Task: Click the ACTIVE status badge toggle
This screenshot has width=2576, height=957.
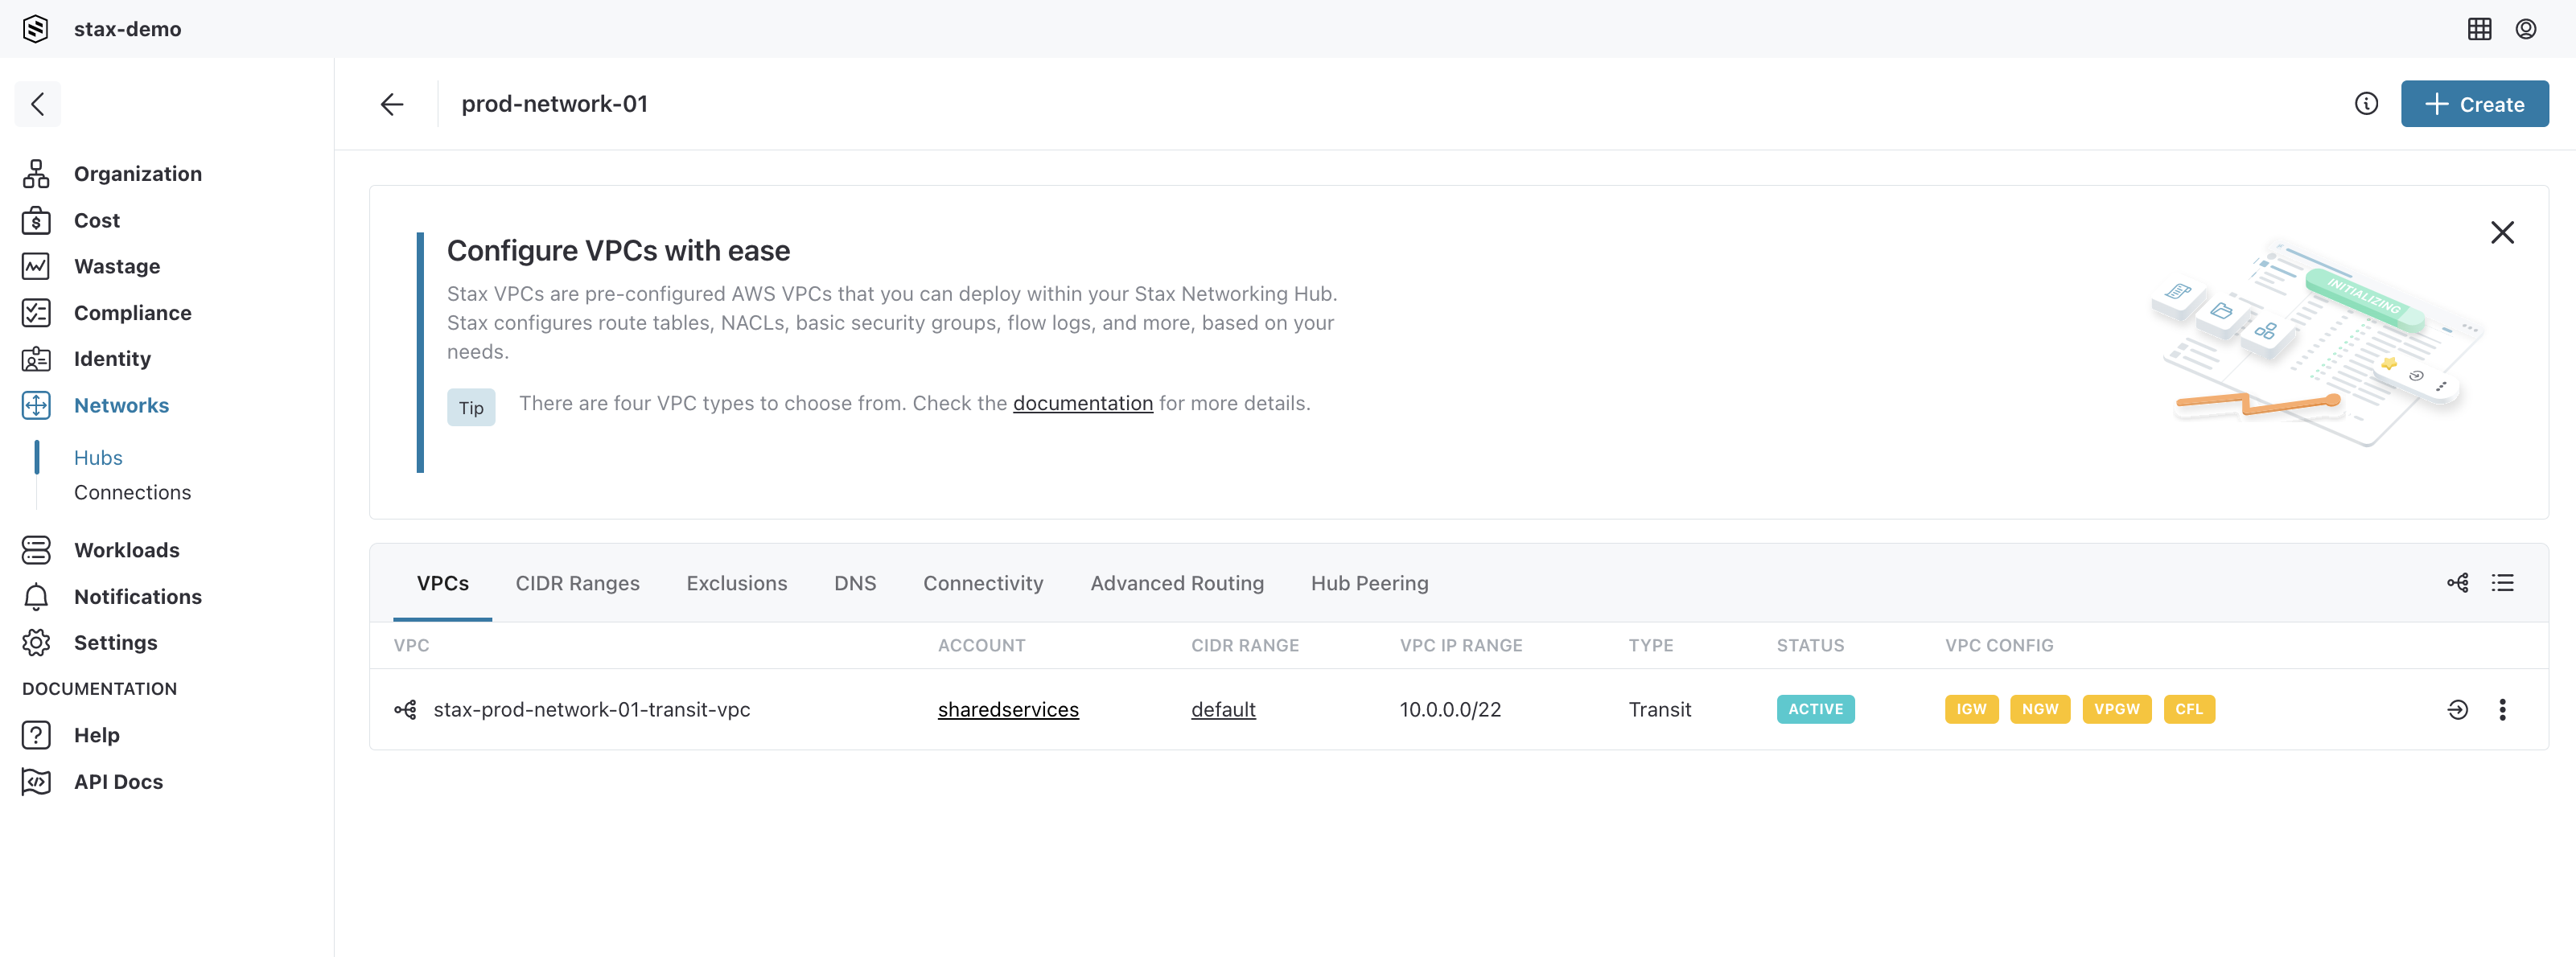Action: pos(1816,708)
